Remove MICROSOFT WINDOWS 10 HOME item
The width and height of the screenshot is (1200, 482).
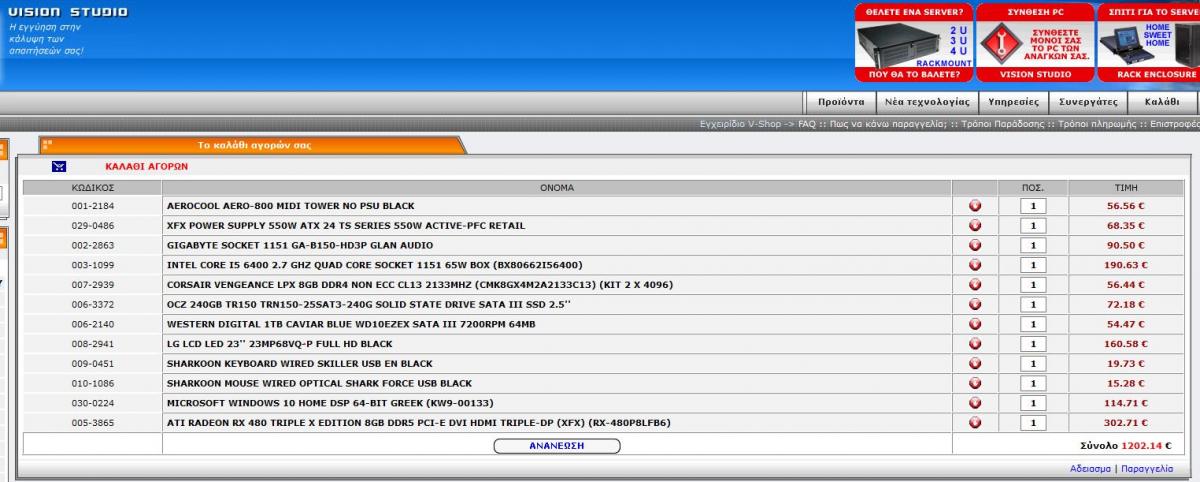pyautogui.click(x=975, y=403)
